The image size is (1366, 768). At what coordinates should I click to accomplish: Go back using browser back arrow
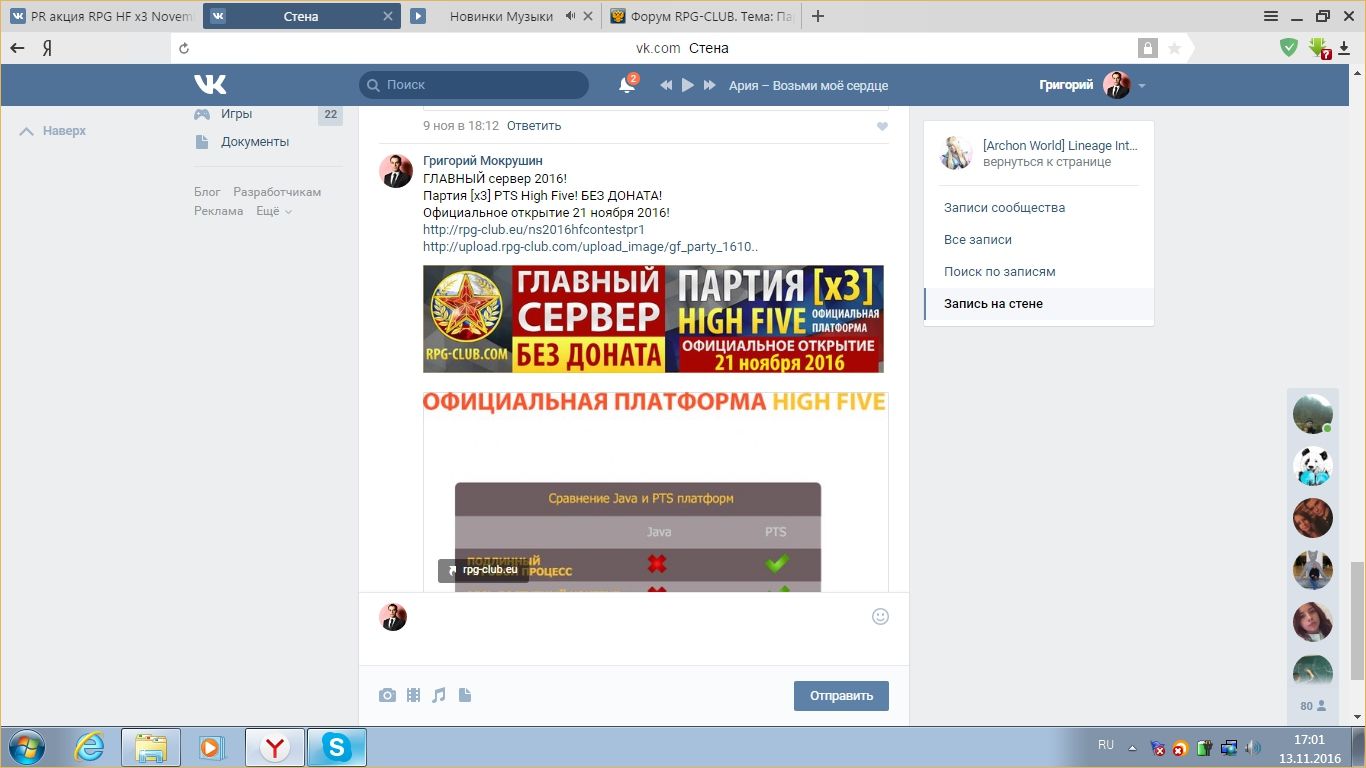click(17, 48)
